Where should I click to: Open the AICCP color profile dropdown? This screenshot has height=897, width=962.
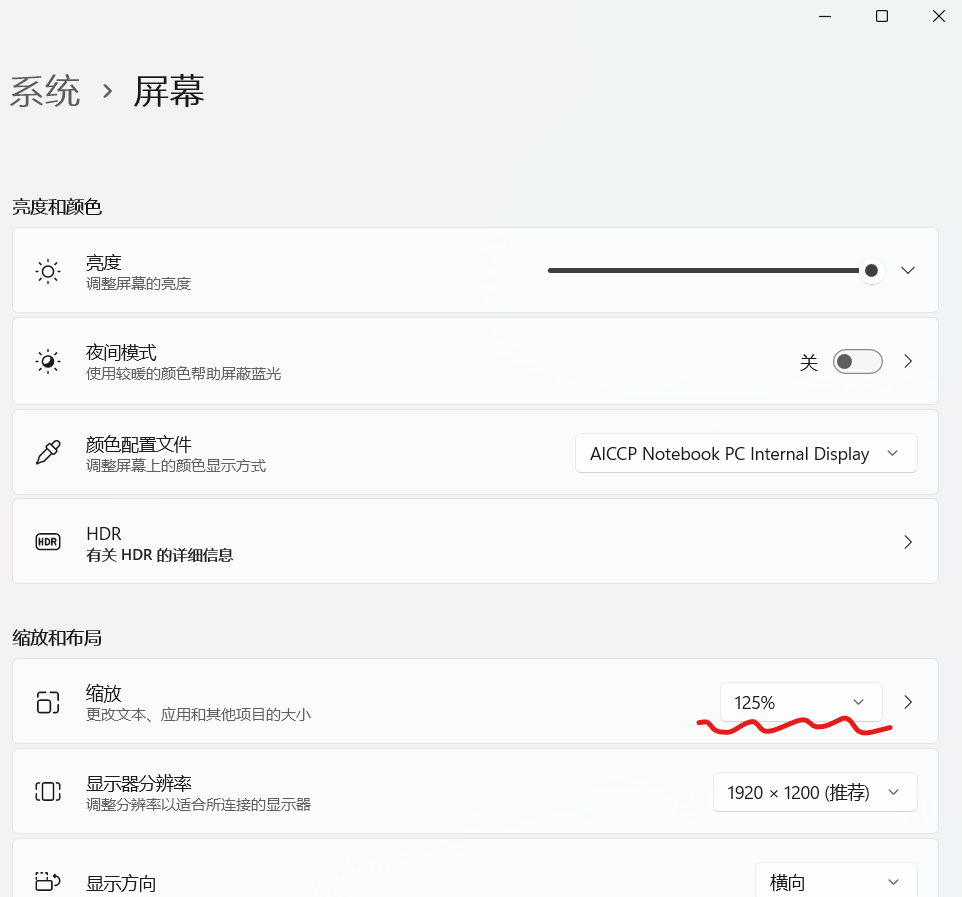746,453
